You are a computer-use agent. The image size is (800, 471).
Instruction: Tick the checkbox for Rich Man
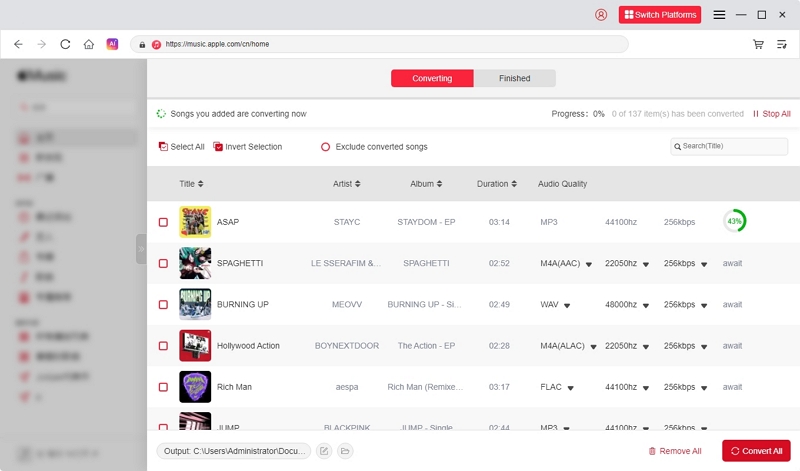point(163,387)
